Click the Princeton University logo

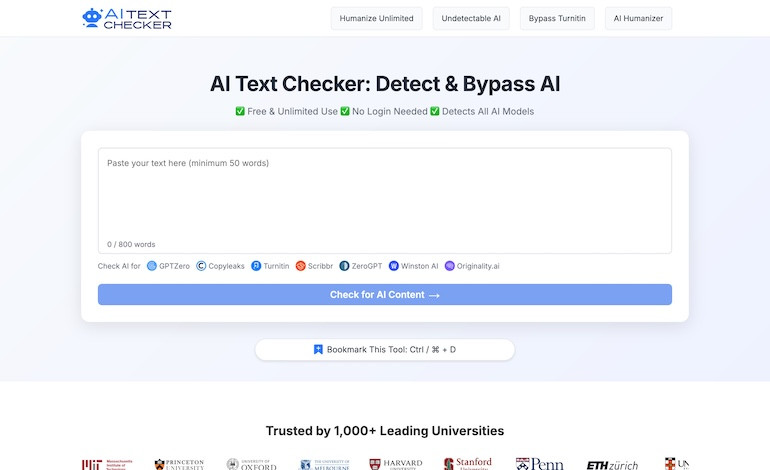[x=179, y=464]
